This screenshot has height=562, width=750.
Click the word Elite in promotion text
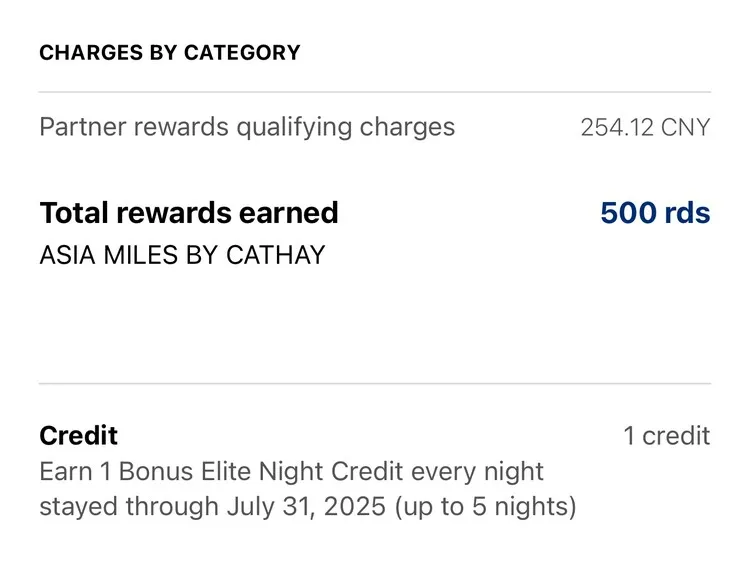[x=226, y=472]
